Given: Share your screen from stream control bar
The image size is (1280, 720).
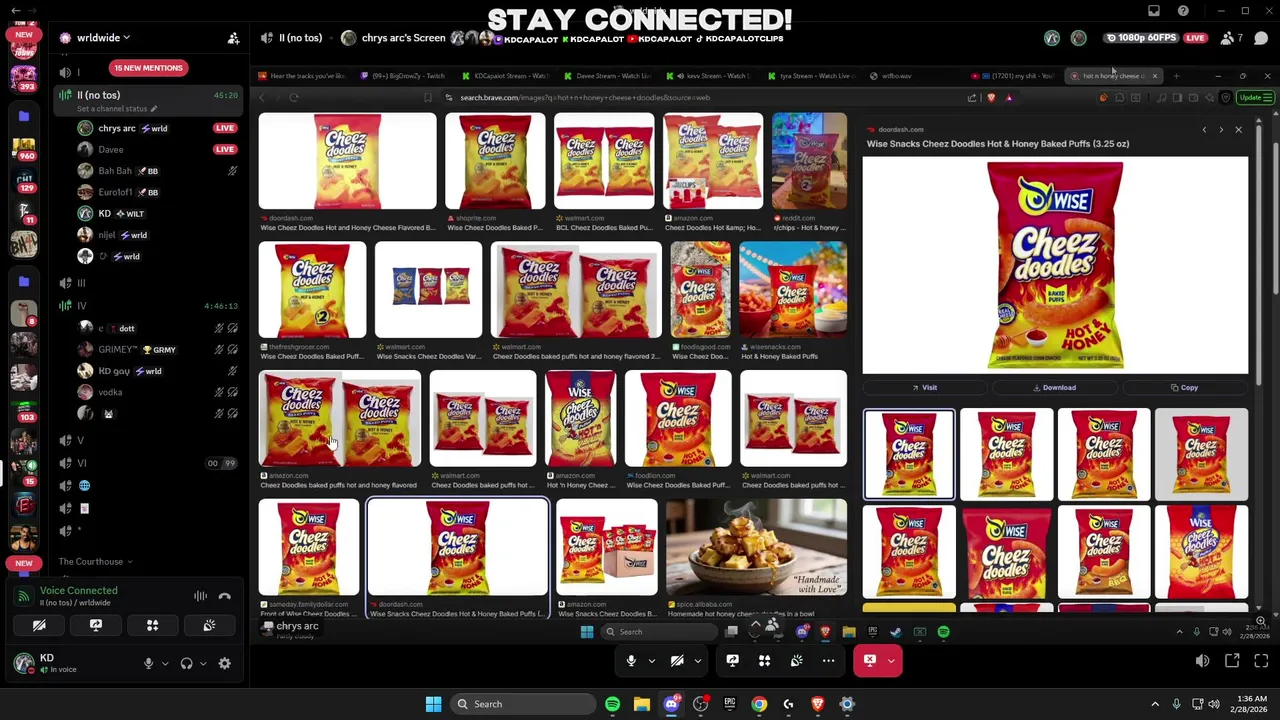Looking at the screenshot, I should click(x=732, y=661).
